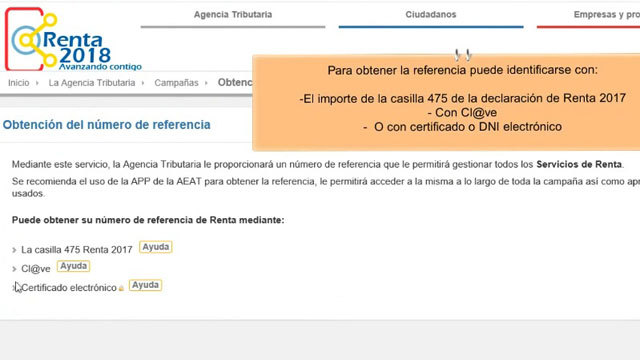Click 'Puede obtener su número de referencia' text
This screenshot has width=640, height=360.
148,220
